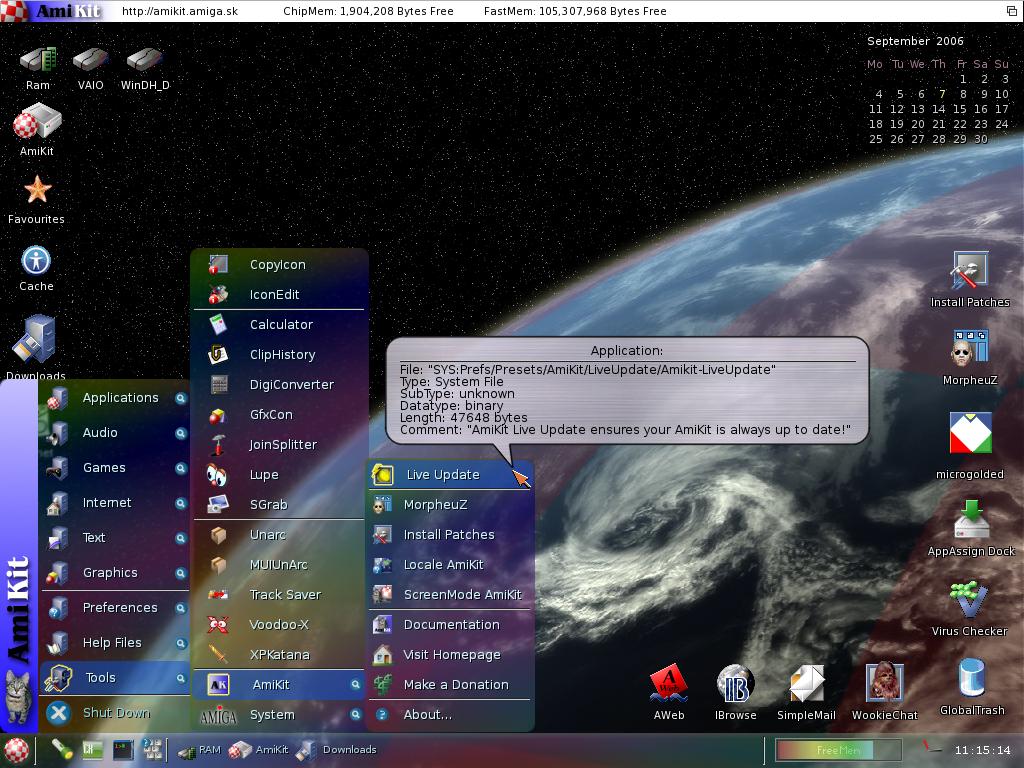Open DigiConverter from the Tools menu
Screen dimensions: 1024x768
(280, 385)
